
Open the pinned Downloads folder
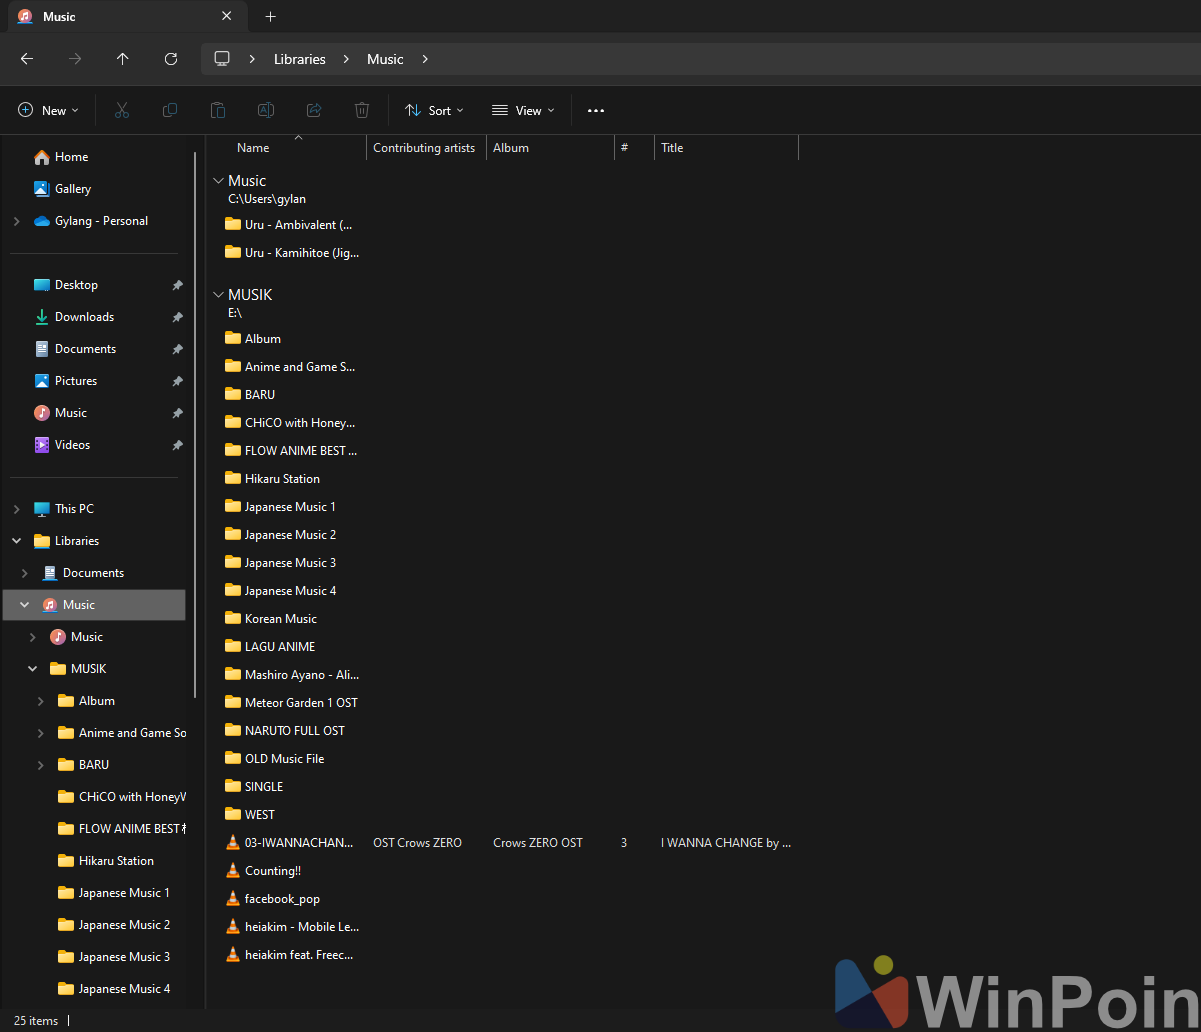point(86,316)
